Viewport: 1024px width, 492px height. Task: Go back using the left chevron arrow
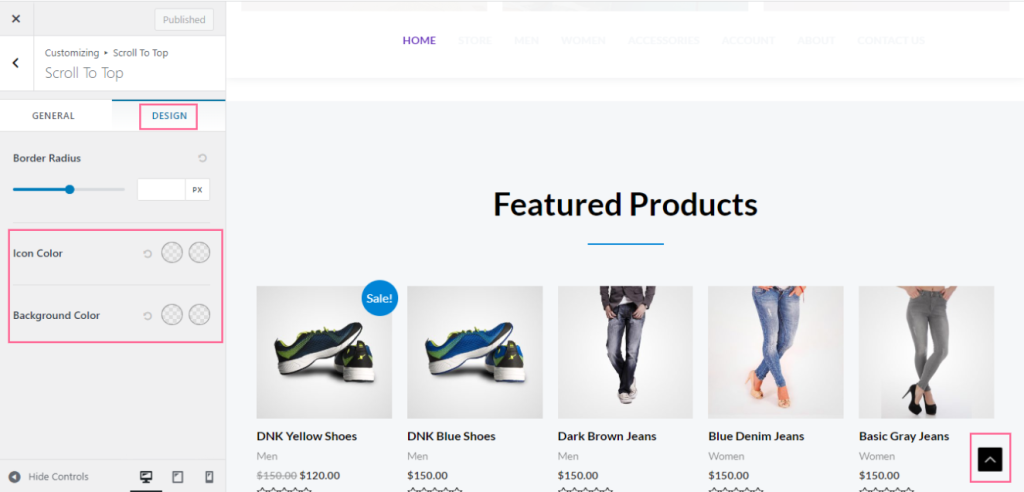[x=16, y=63]
